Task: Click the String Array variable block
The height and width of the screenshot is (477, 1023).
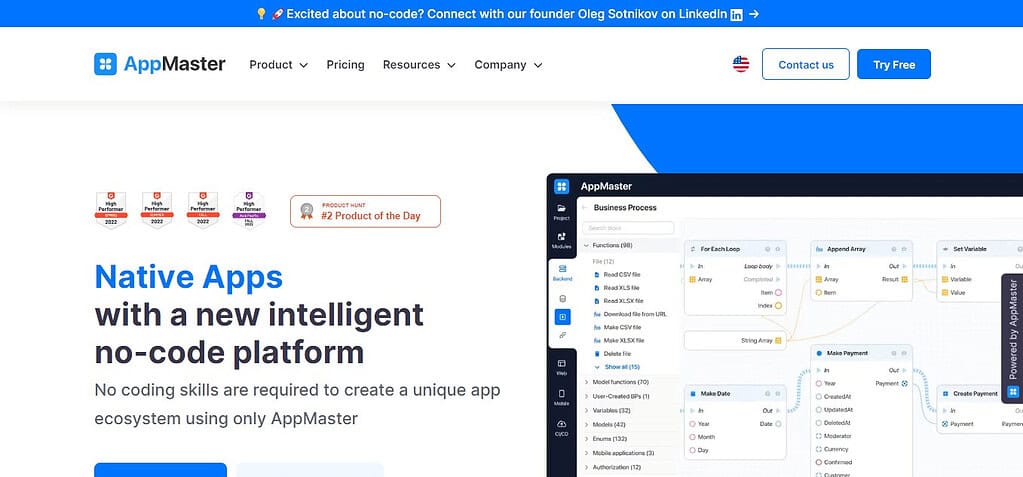Action: coord(735,340)
